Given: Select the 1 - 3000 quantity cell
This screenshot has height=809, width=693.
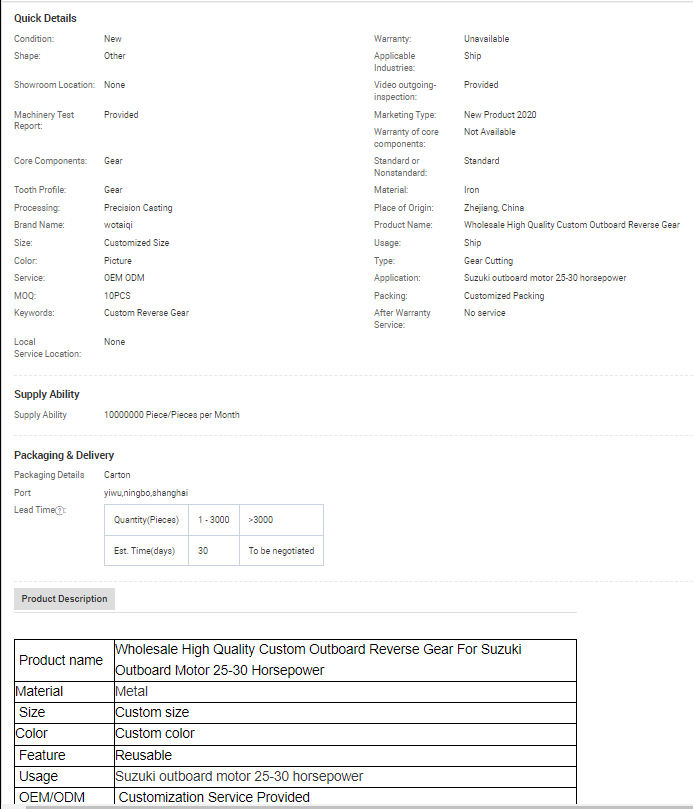Looking at the screenshot, I should pos(213,520).
